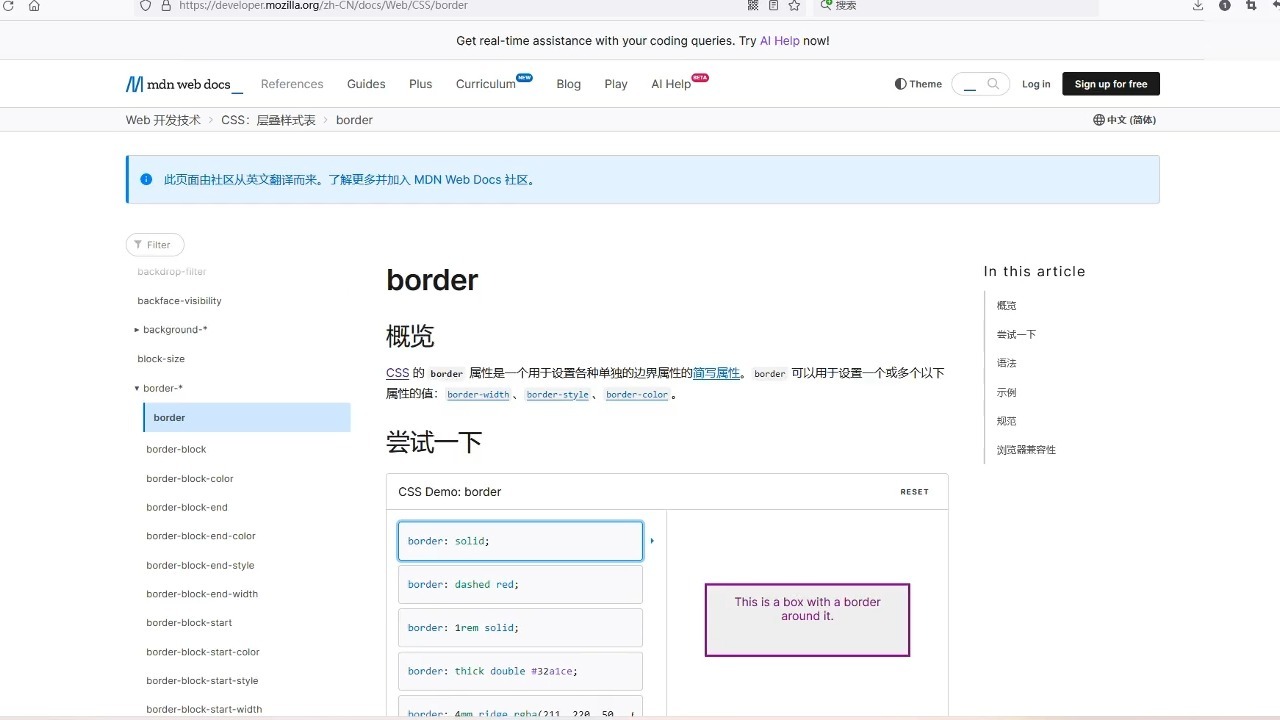Open border-block-end-color in the sidebar

point(201,536)
